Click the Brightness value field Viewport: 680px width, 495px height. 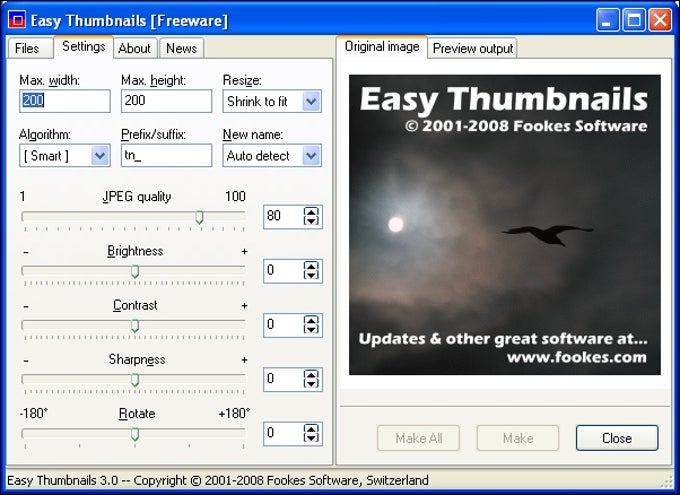(x=284, y=270)
